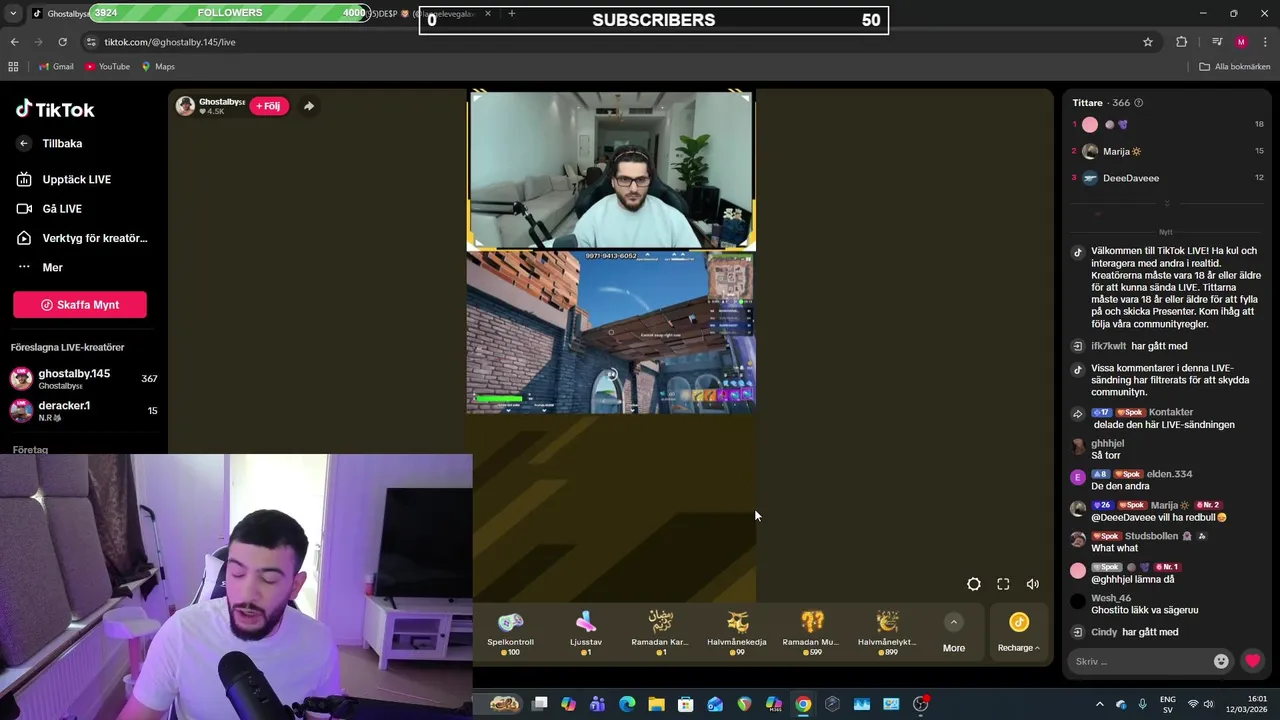This screenshot has width=1280, height=720.
Task: Mute the live stream volume
Action: point(1033,584)
